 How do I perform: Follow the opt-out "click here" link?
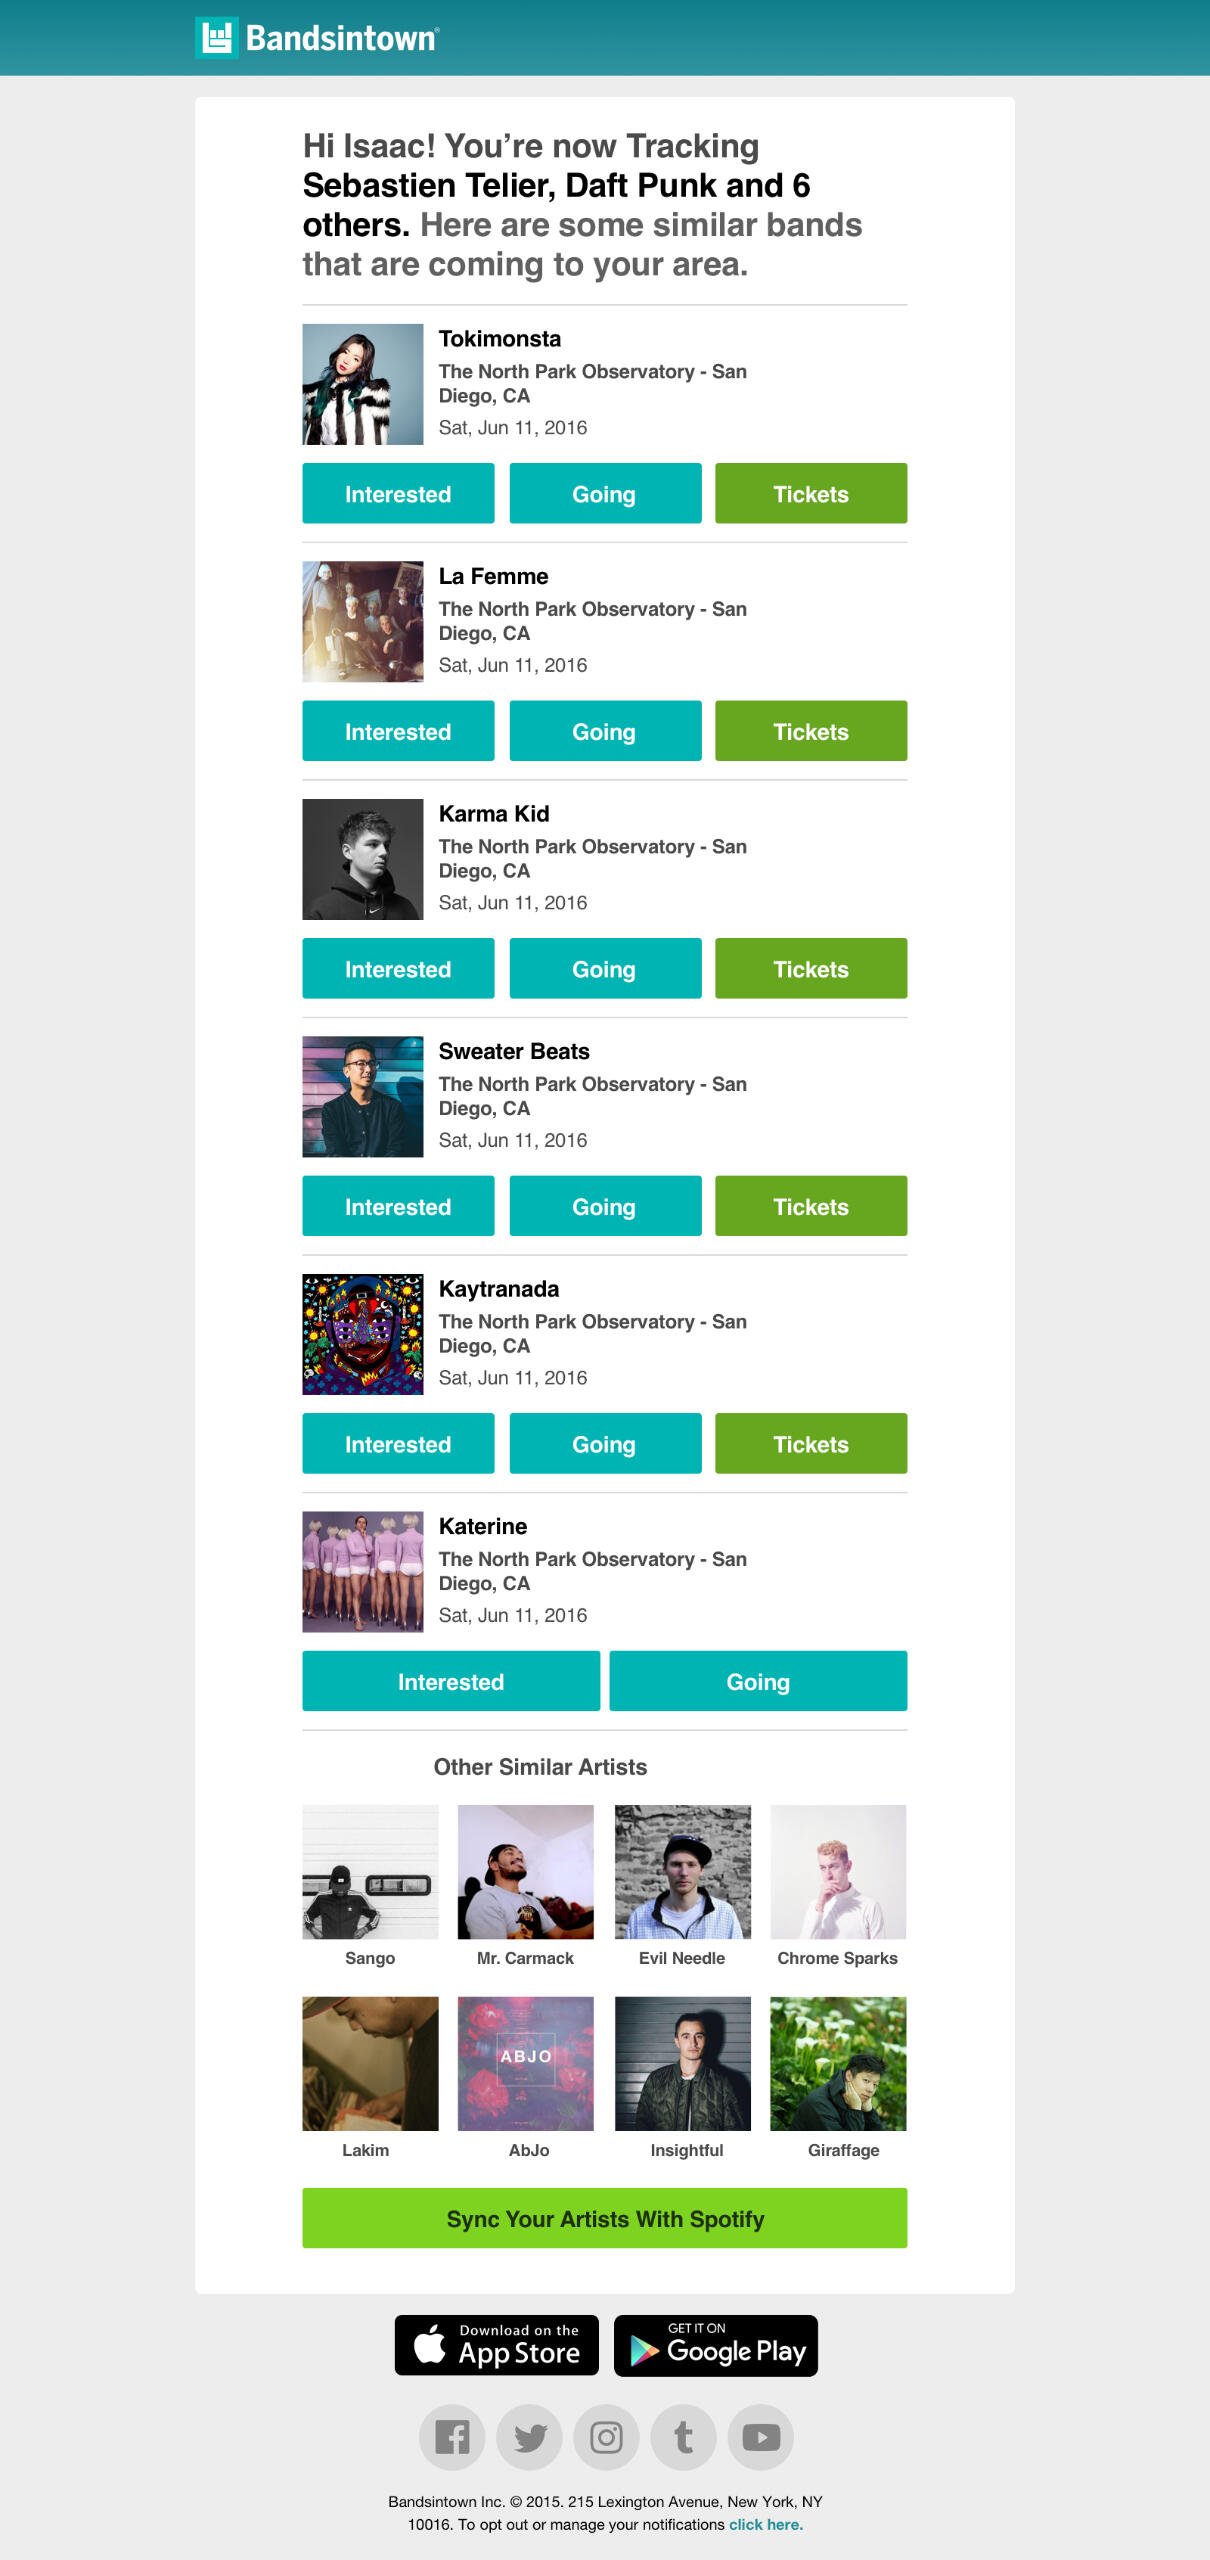click(766, 2525)
